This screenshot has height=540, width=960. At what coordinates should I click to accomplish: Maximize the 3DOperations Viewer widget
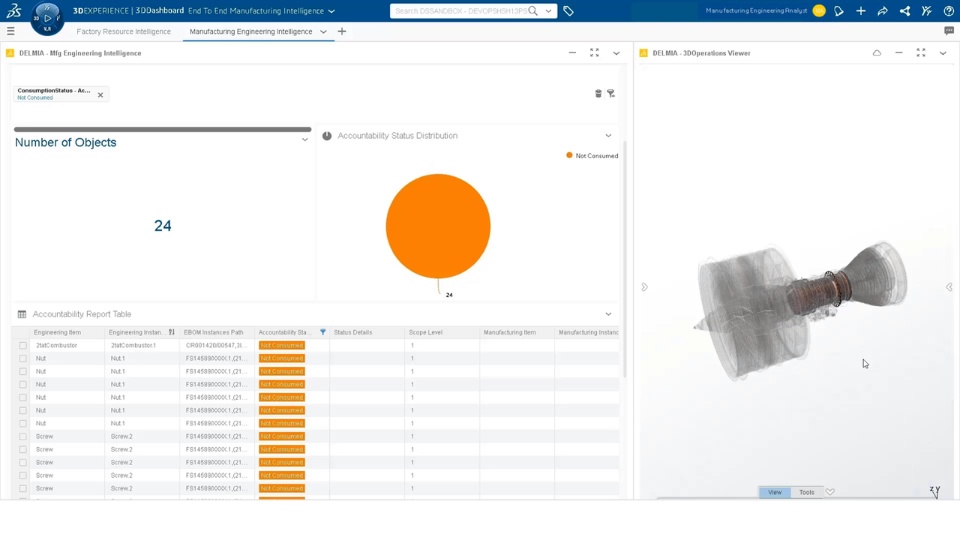(921, 53)
